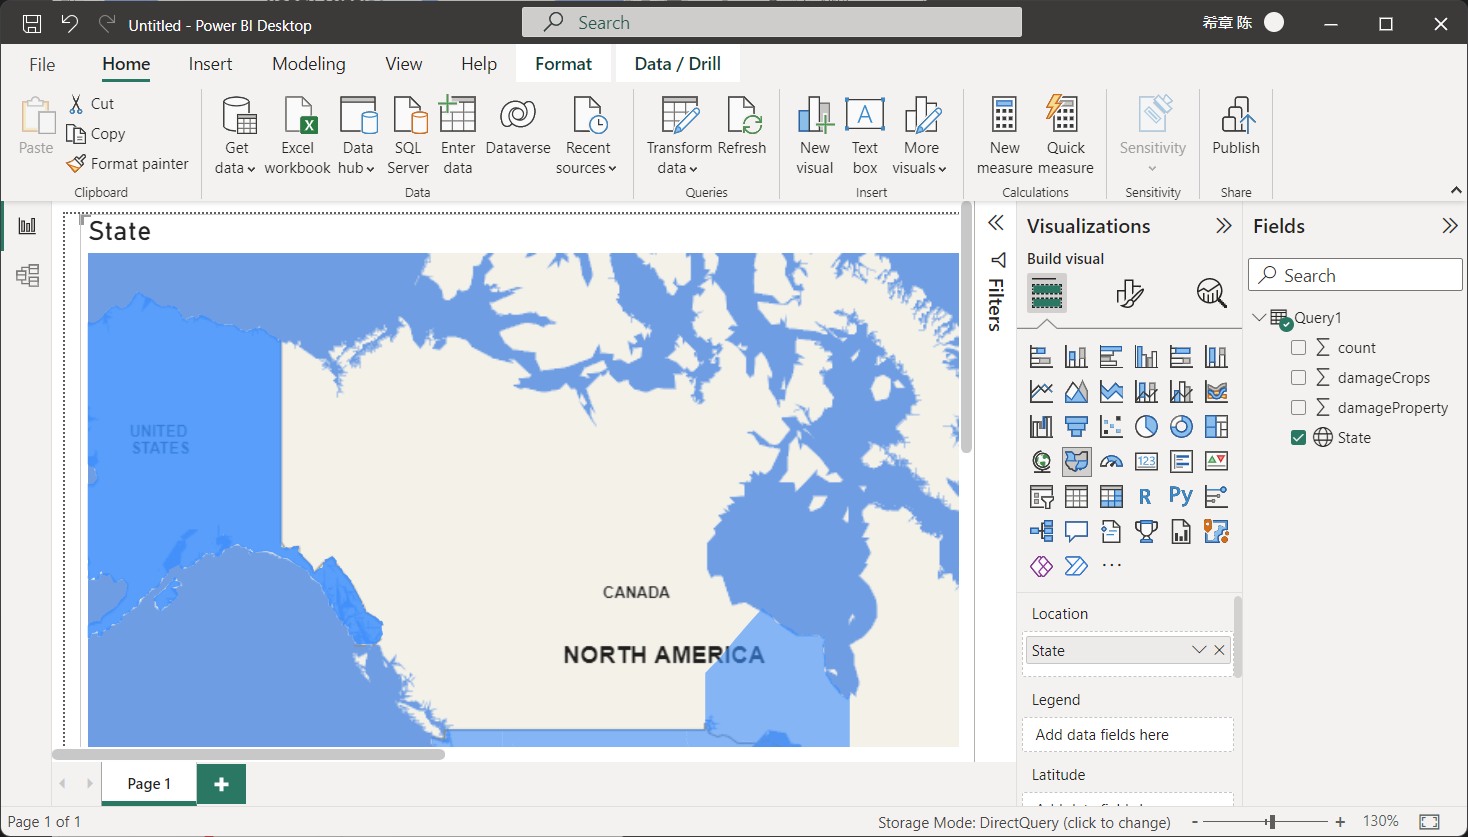Select the Card 123 visual
This screenshot has height=837, width=1468.
(1146, 462)
